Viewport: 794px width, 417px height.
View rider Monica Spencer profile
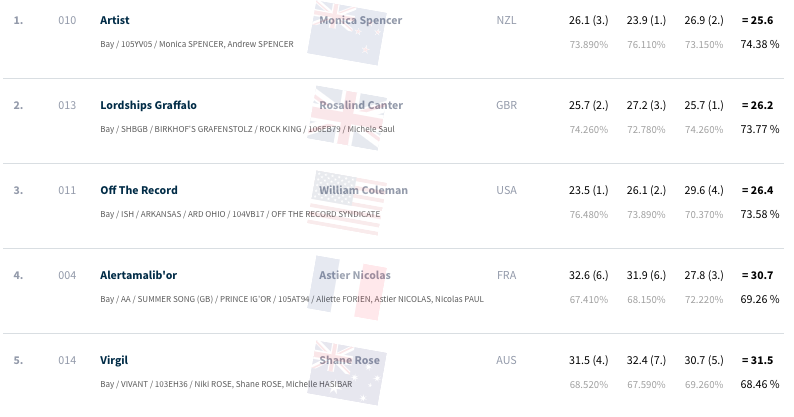click(x=361, y=20)
